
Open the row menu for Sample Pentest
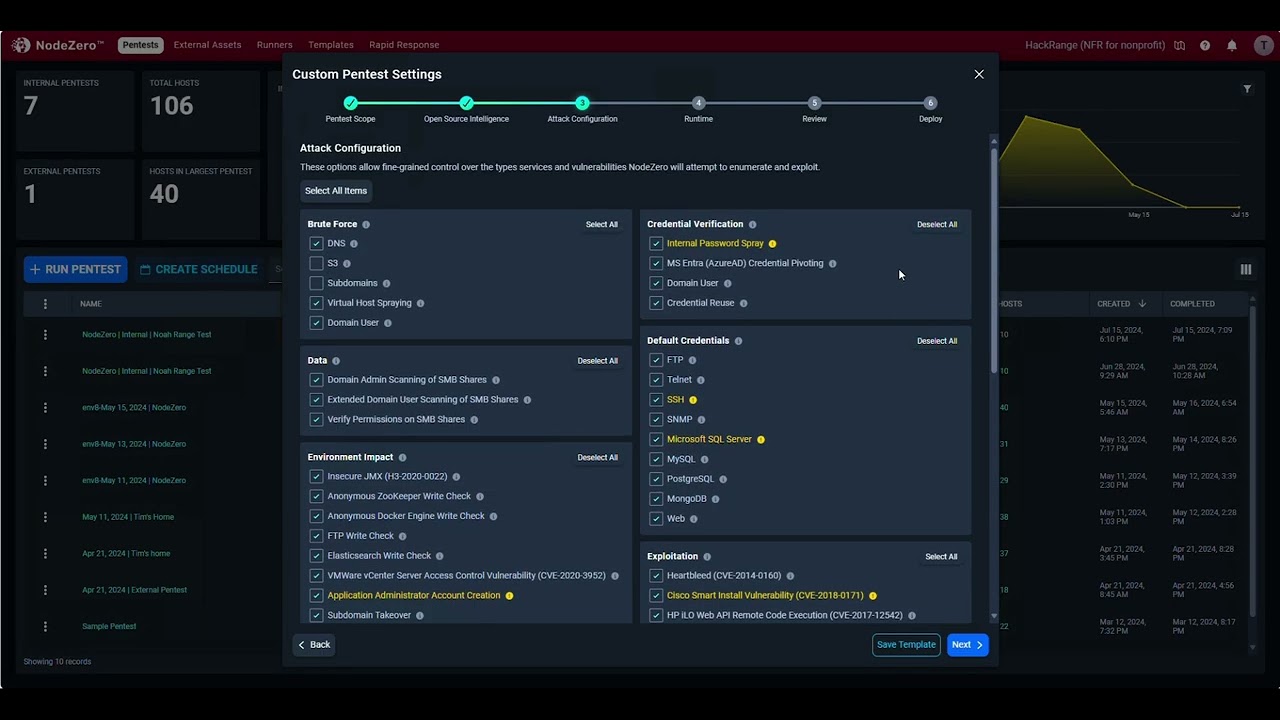click(45, 626)
